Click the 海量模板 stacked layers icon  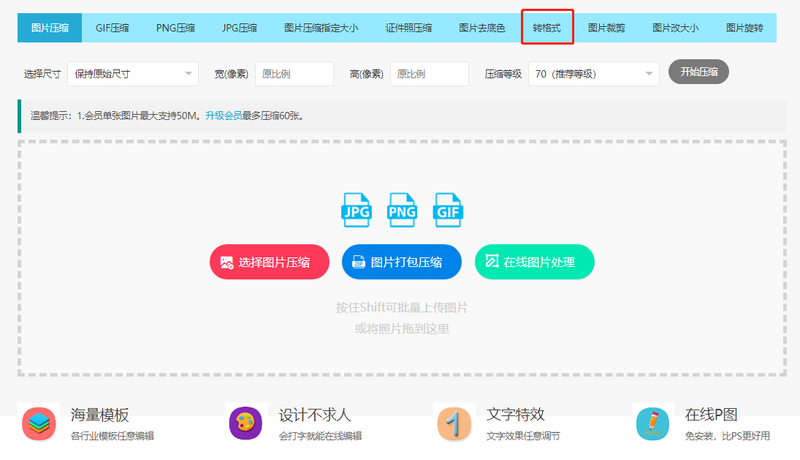point(39,423)
